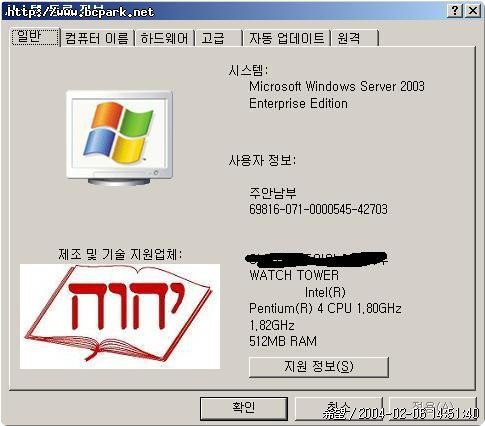Viewport: 485px width, 426px height.
Task: Click the registered user name 주안남부
Action: (273, 193)
